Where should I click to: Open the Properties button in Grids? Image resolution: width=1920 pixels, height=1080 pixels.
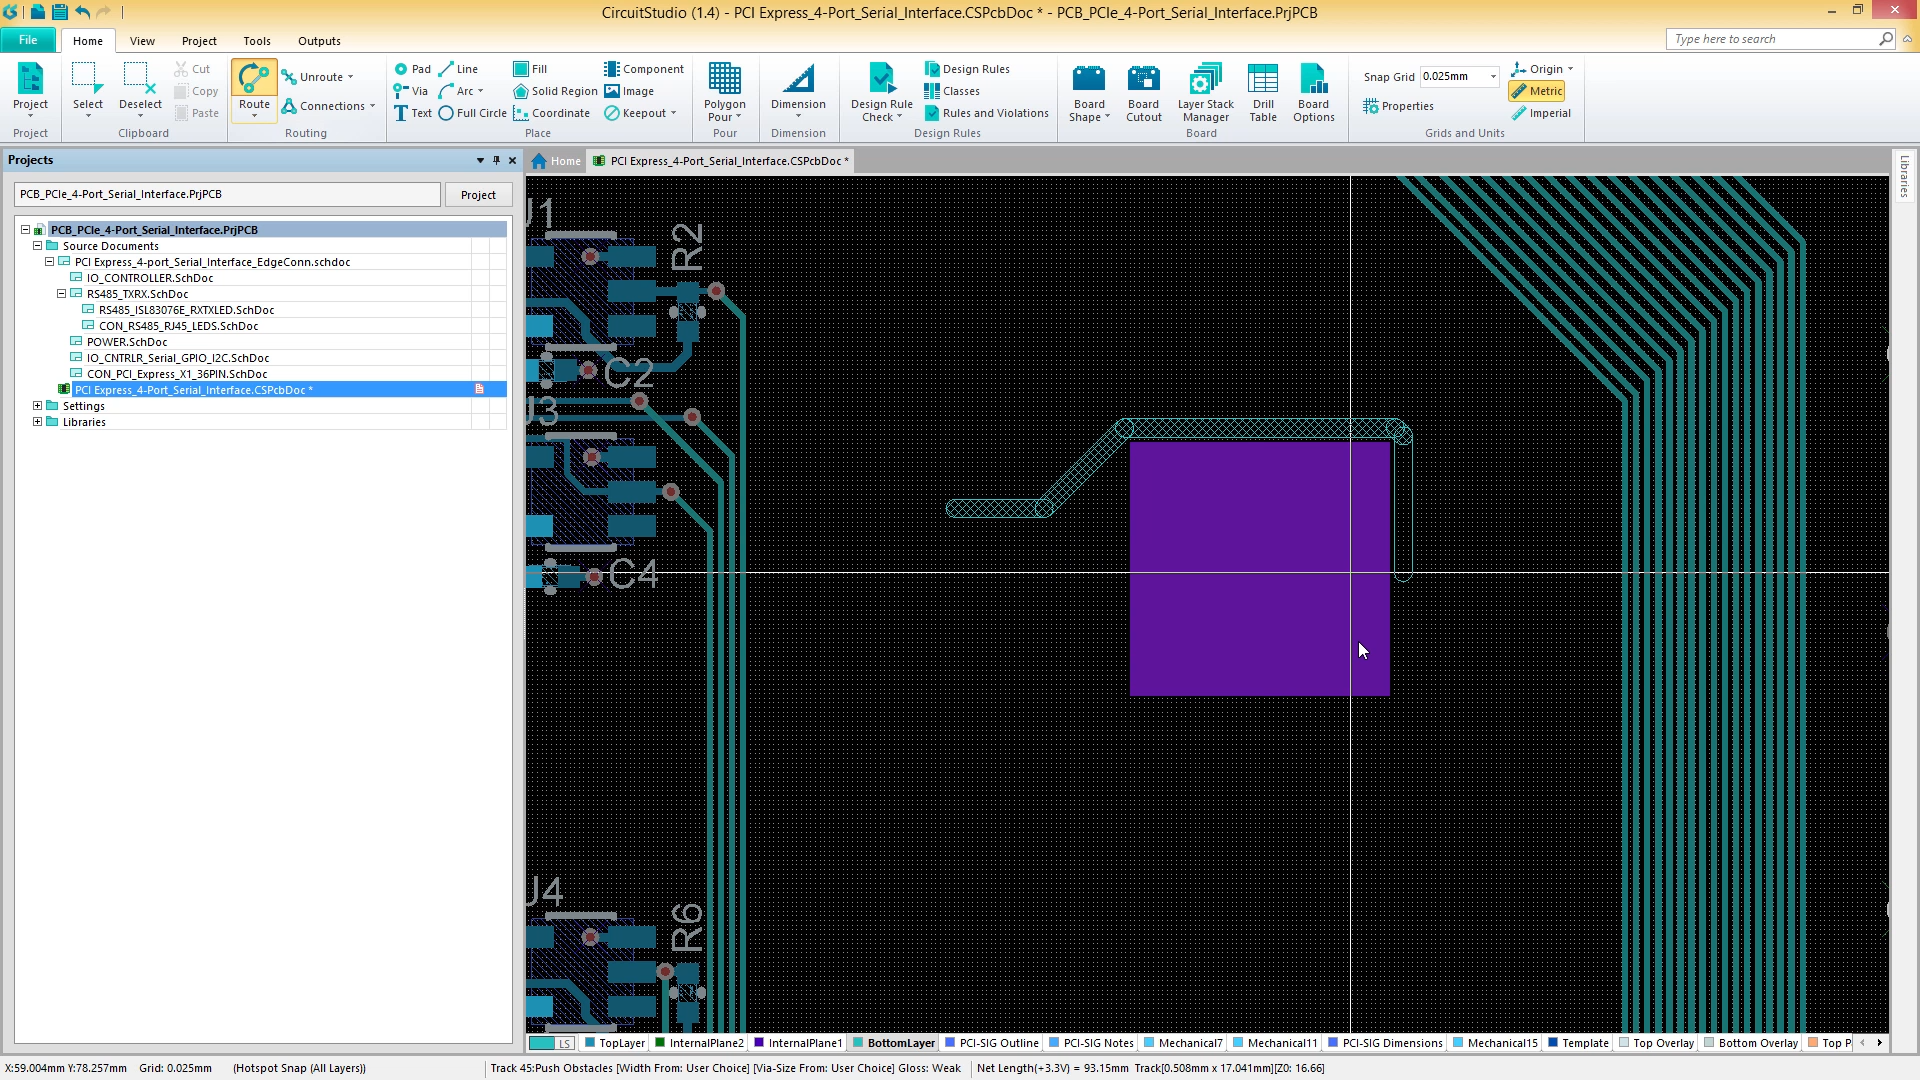click(x=1398, y=106)
